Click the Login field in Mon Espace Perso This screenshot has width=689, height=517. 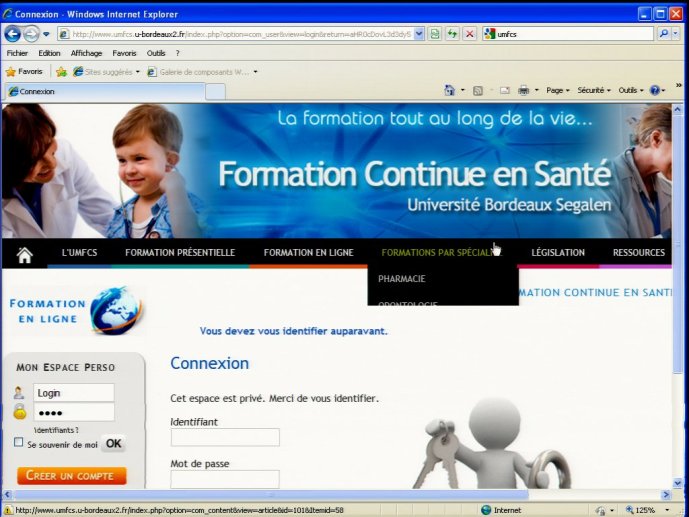[x=74, y=393]
